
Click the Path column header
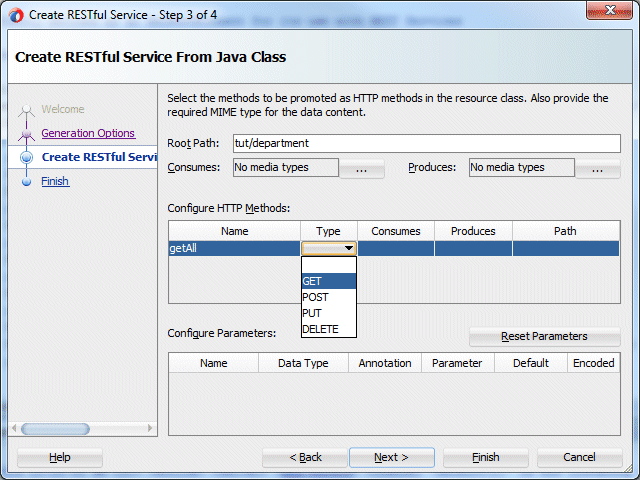566,231
